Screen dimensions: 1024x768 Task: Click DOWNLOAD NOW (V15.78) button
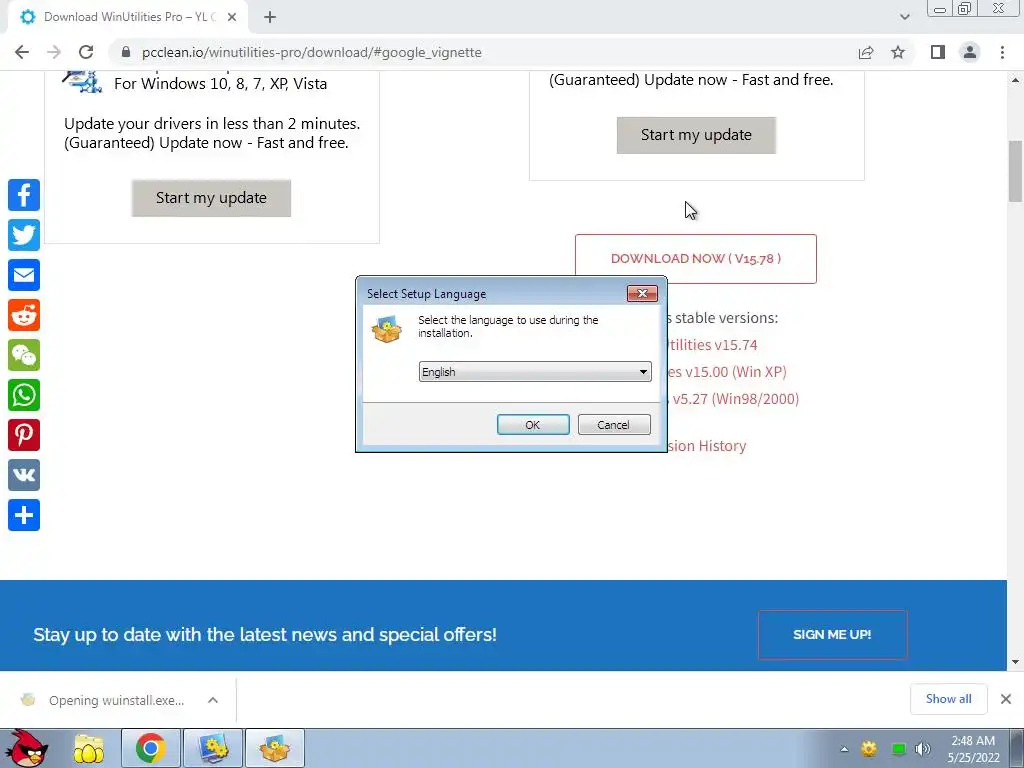click(x=696, y=259)
